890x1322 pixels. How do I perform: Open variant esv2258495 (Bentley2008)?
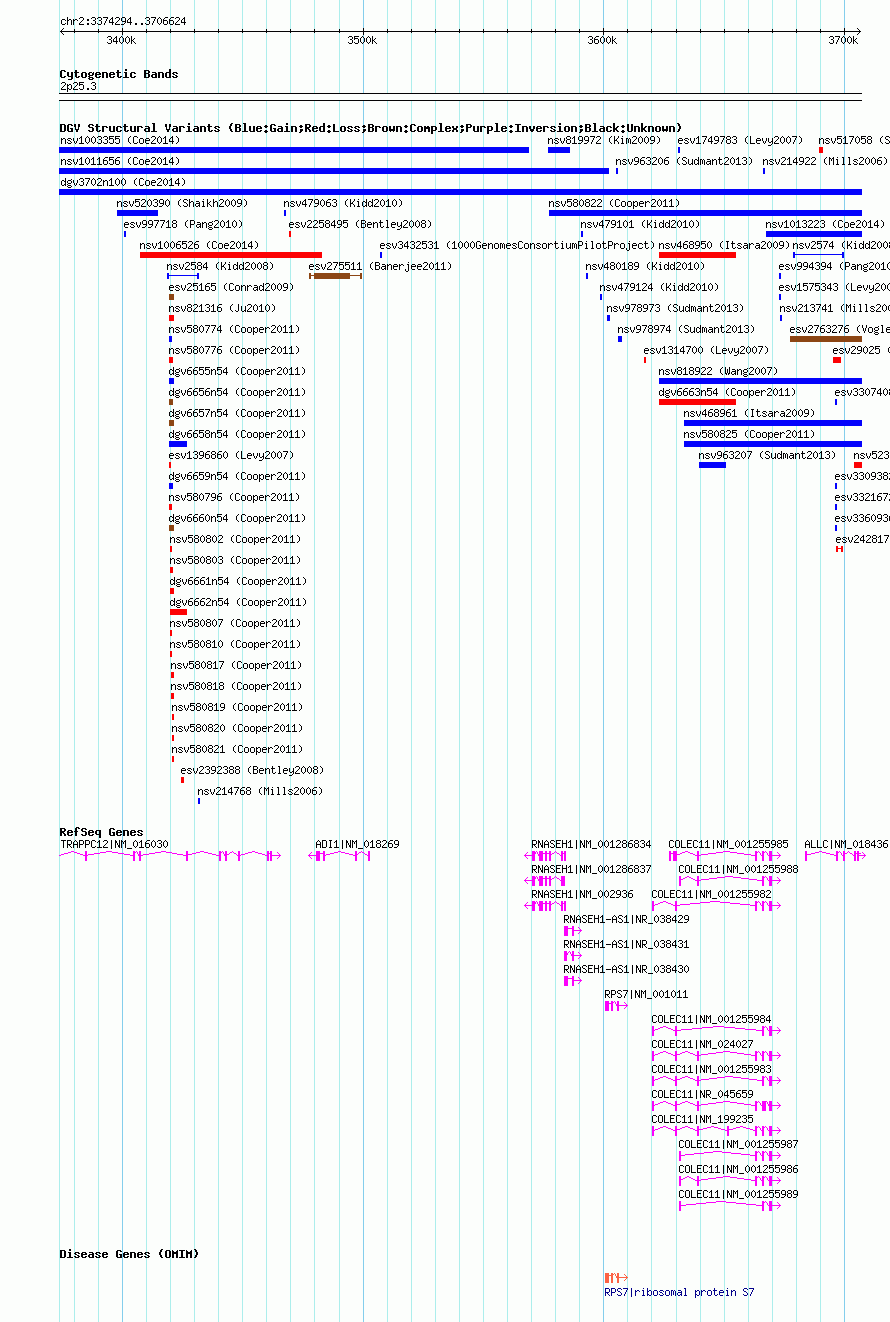tap(361, 225)
